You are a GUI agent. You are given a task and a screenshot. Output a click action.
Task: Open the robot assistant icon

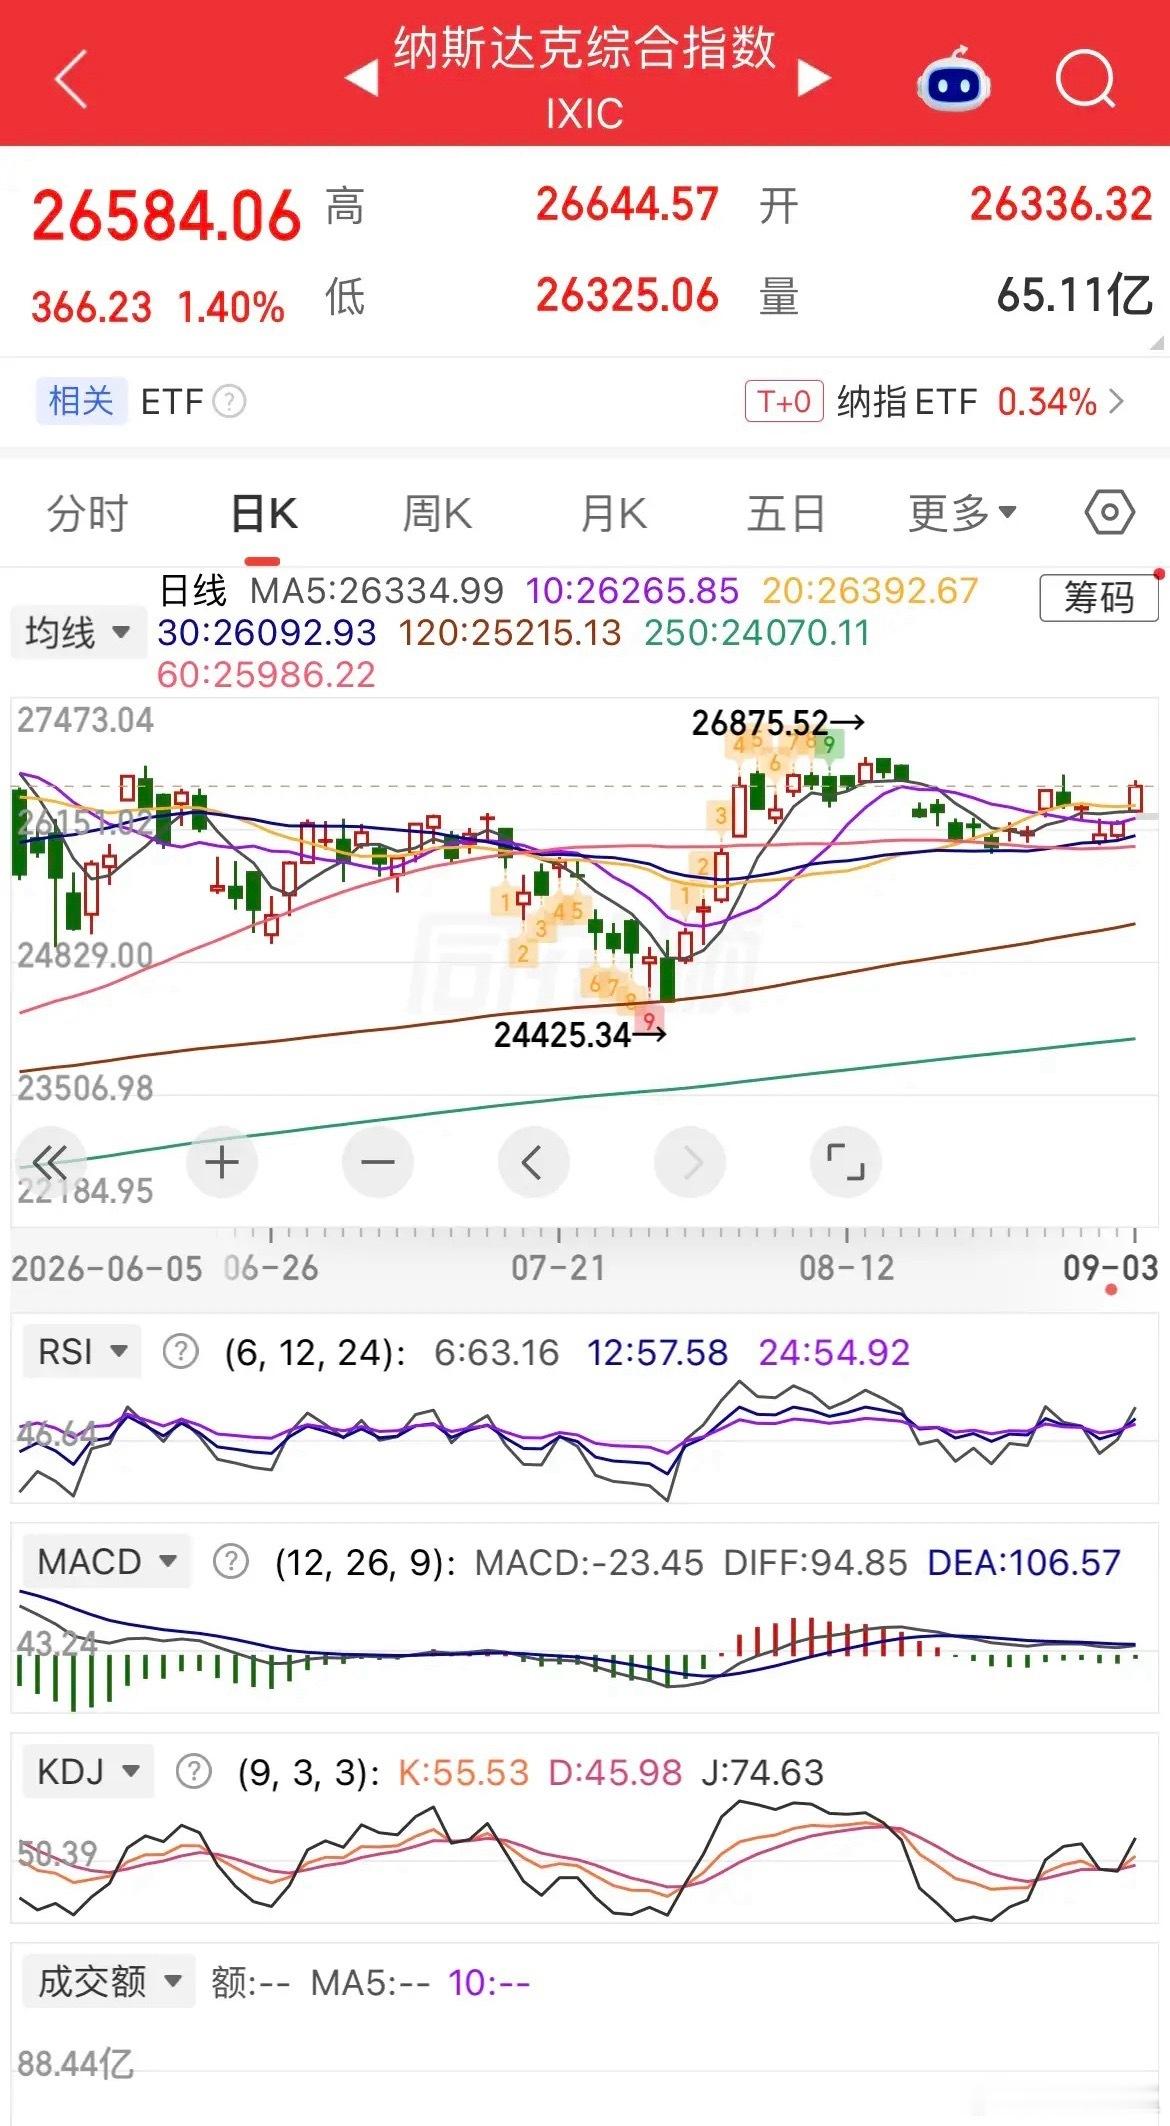point(953,80)
